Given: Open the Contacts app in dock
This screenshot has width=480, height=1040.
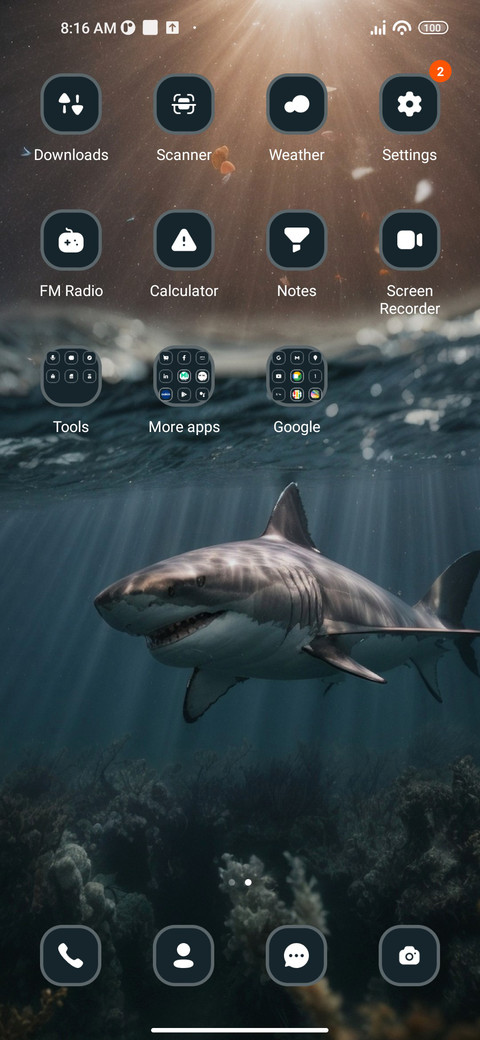Looking at the screenshot, I should click(x=184, y=955).
